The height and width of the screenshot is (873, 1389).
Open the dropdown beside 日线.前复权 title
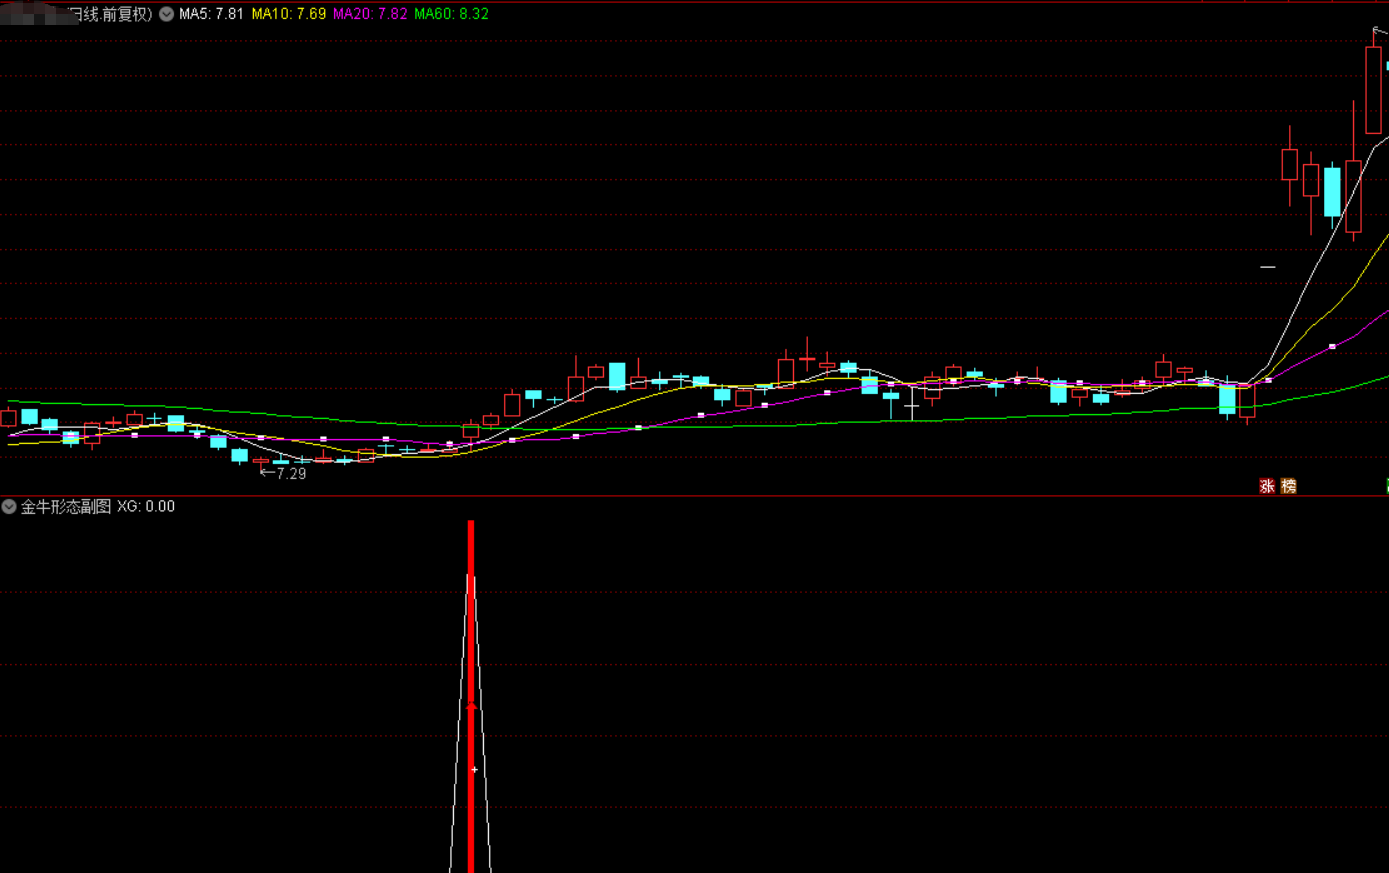(x=166, y=14)
